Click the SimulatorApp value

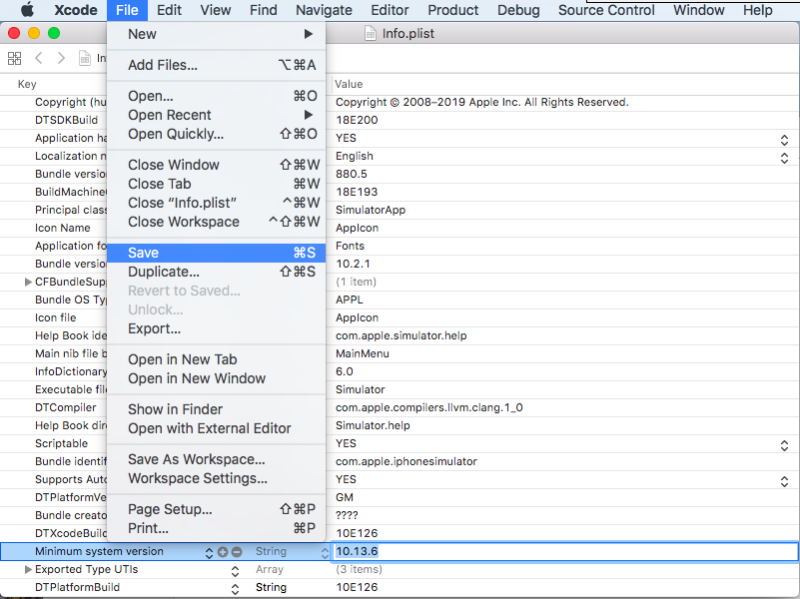[x=370, y=210]
